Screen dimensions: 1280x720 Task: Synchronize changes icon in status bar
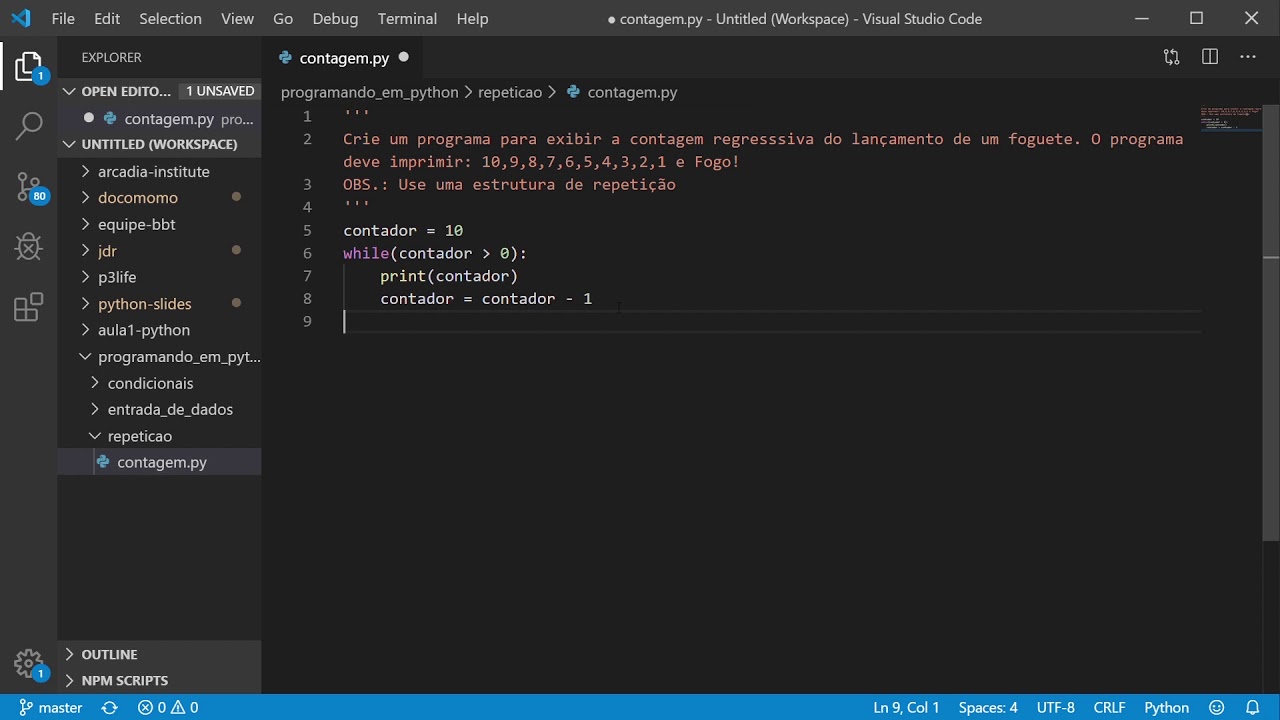(110, 707)
